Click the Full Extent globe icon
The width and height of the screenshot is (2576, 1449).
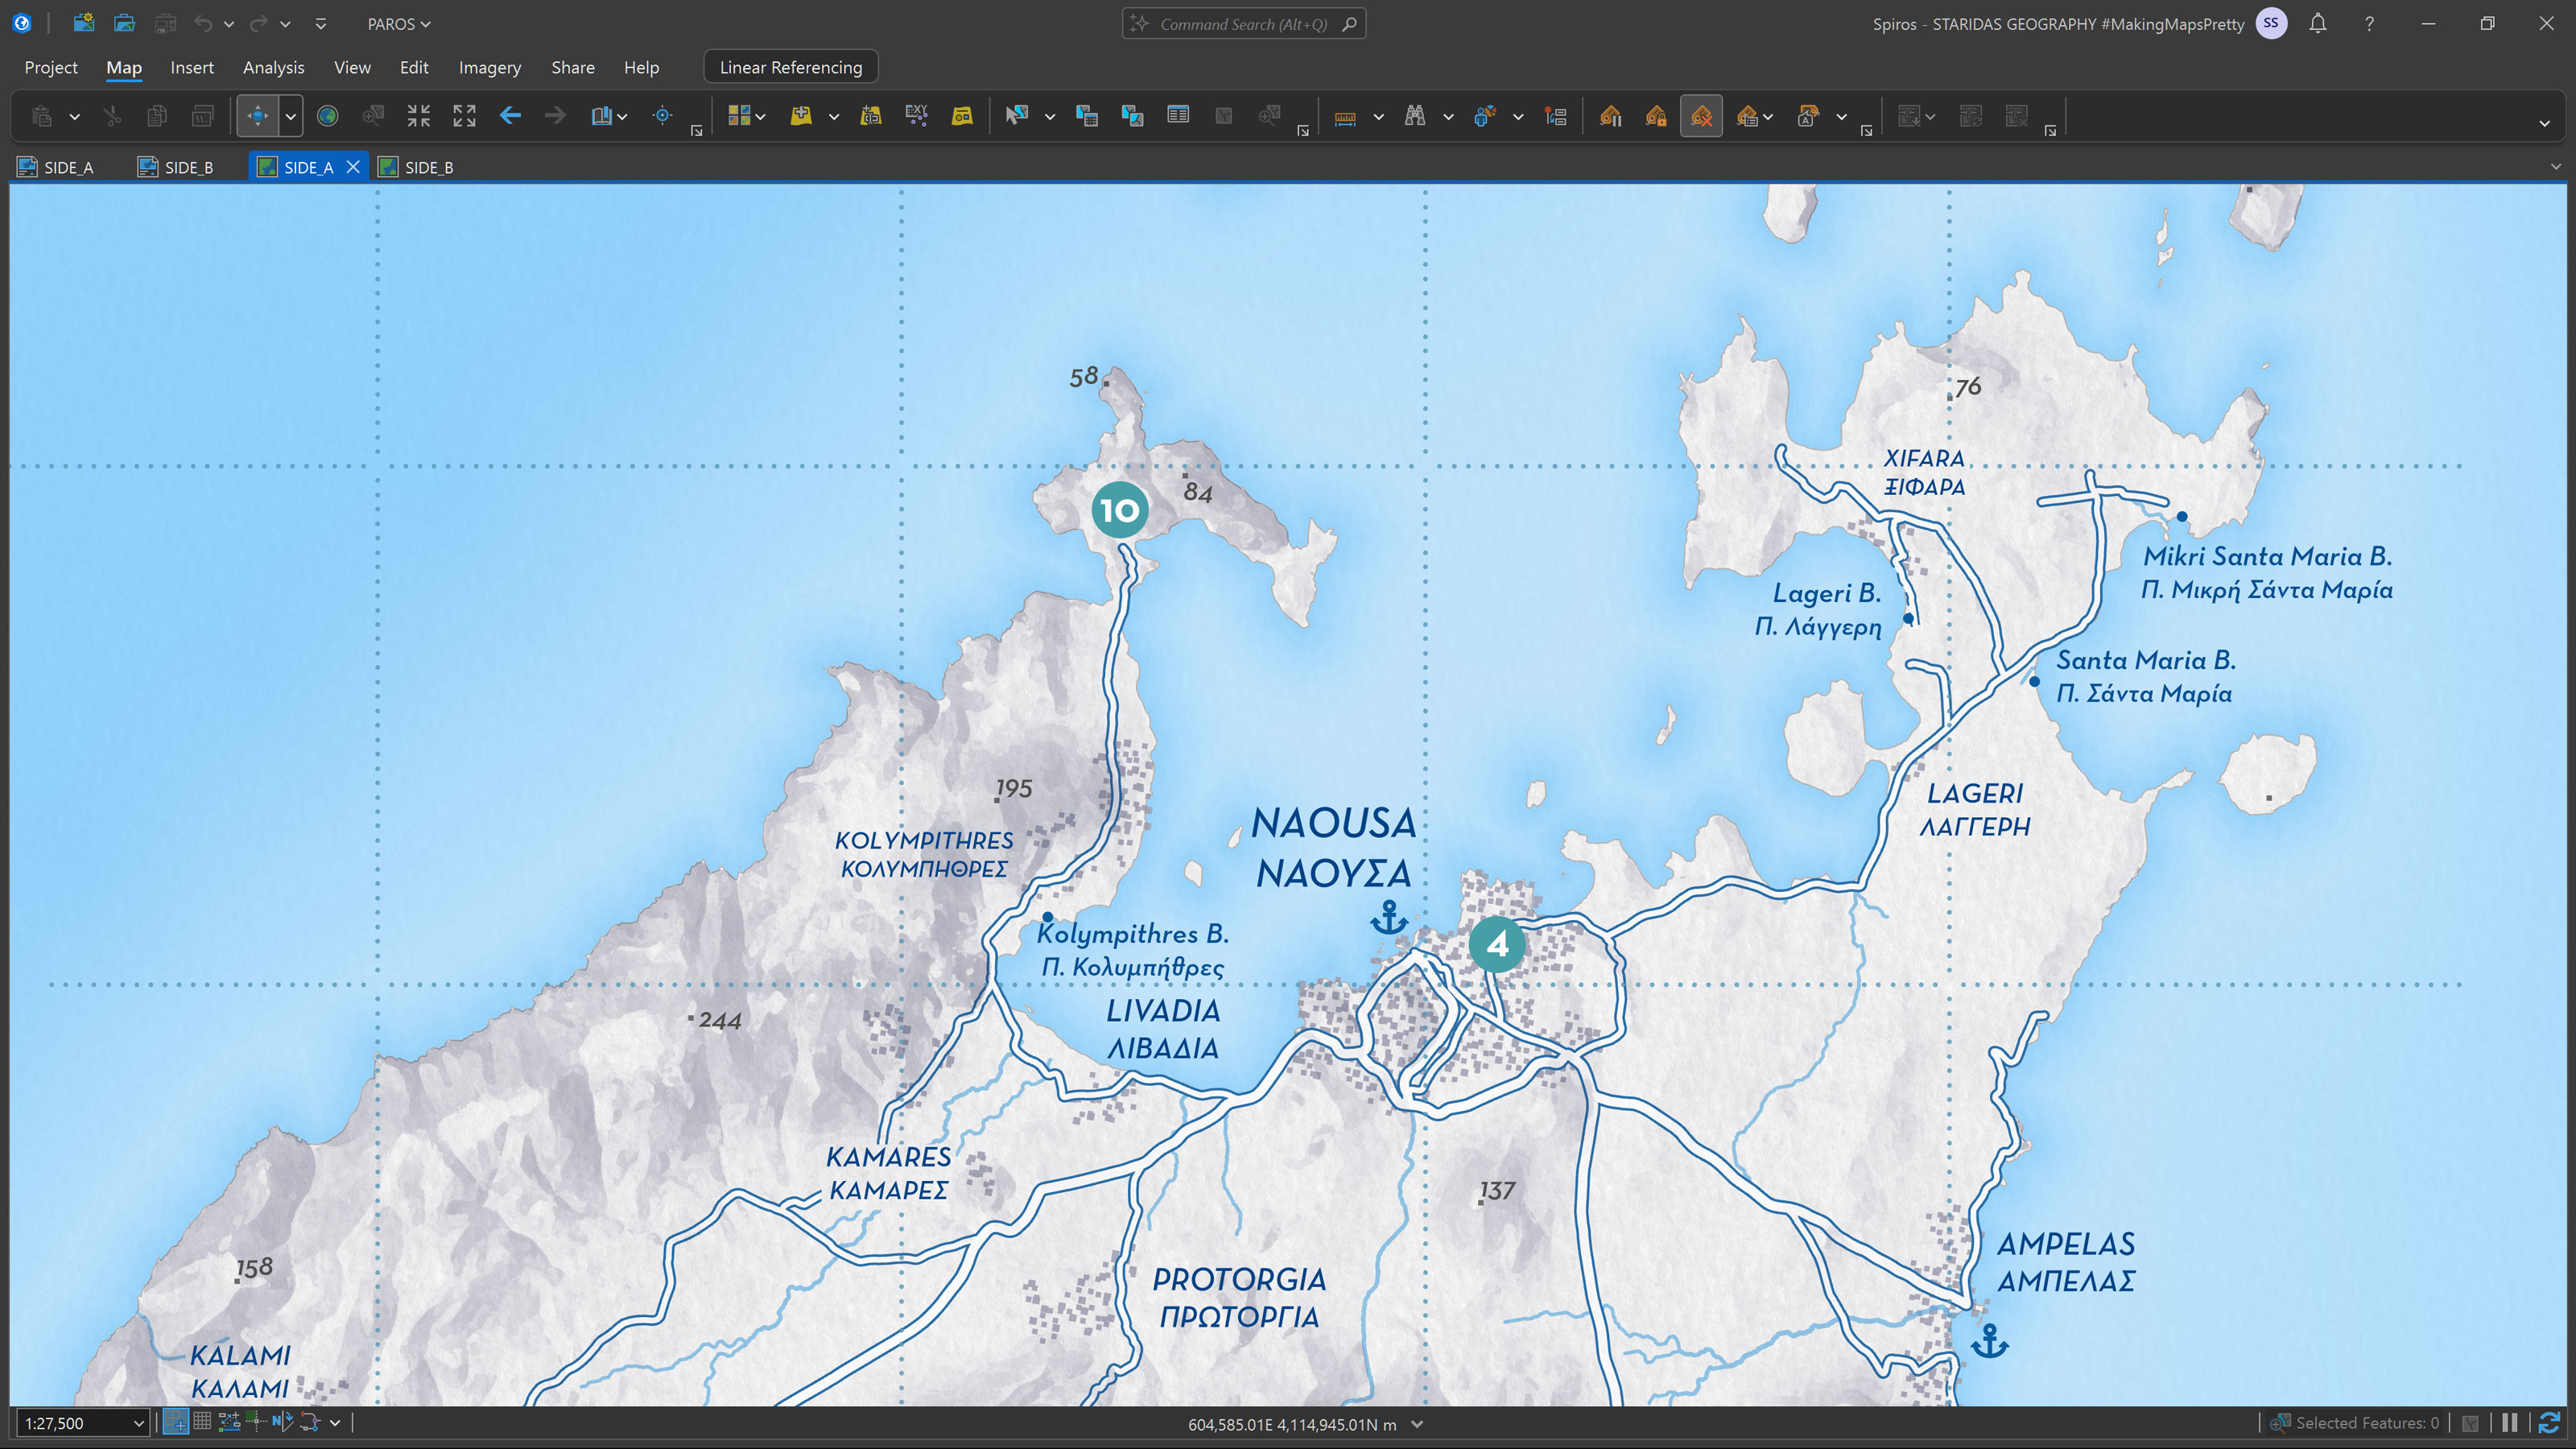(327, 116)
